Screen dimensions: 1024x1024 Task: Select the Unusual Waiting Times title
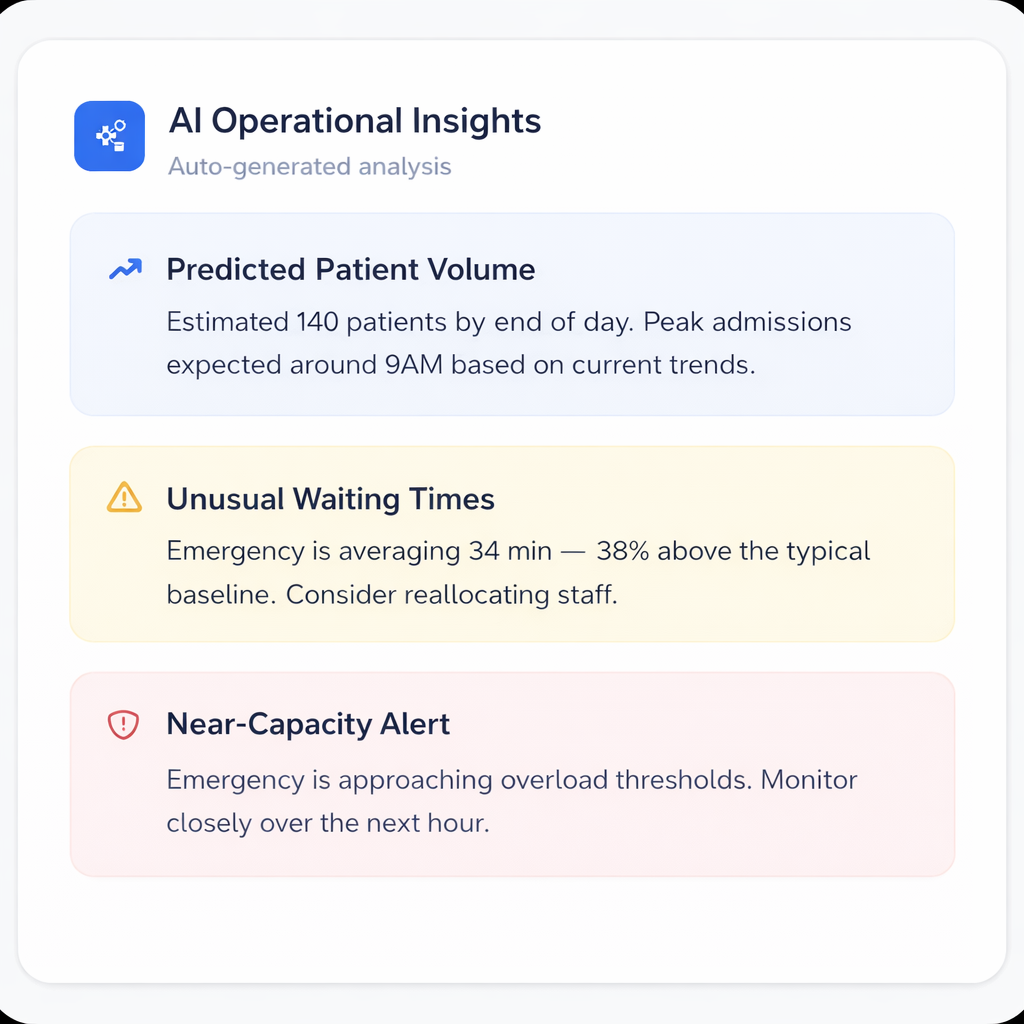330,499
